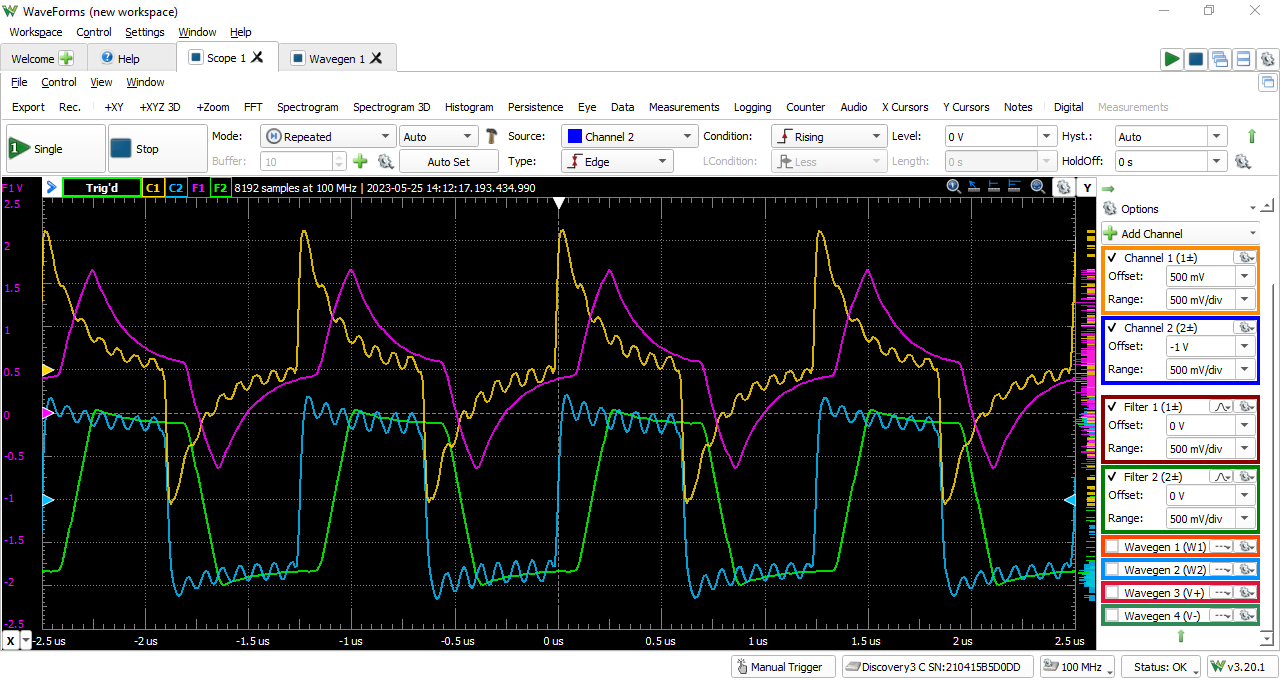The image size is (1280, 680).
Task: Select the pointer cursor tool icon above the plot
Action: coord(975,187)
